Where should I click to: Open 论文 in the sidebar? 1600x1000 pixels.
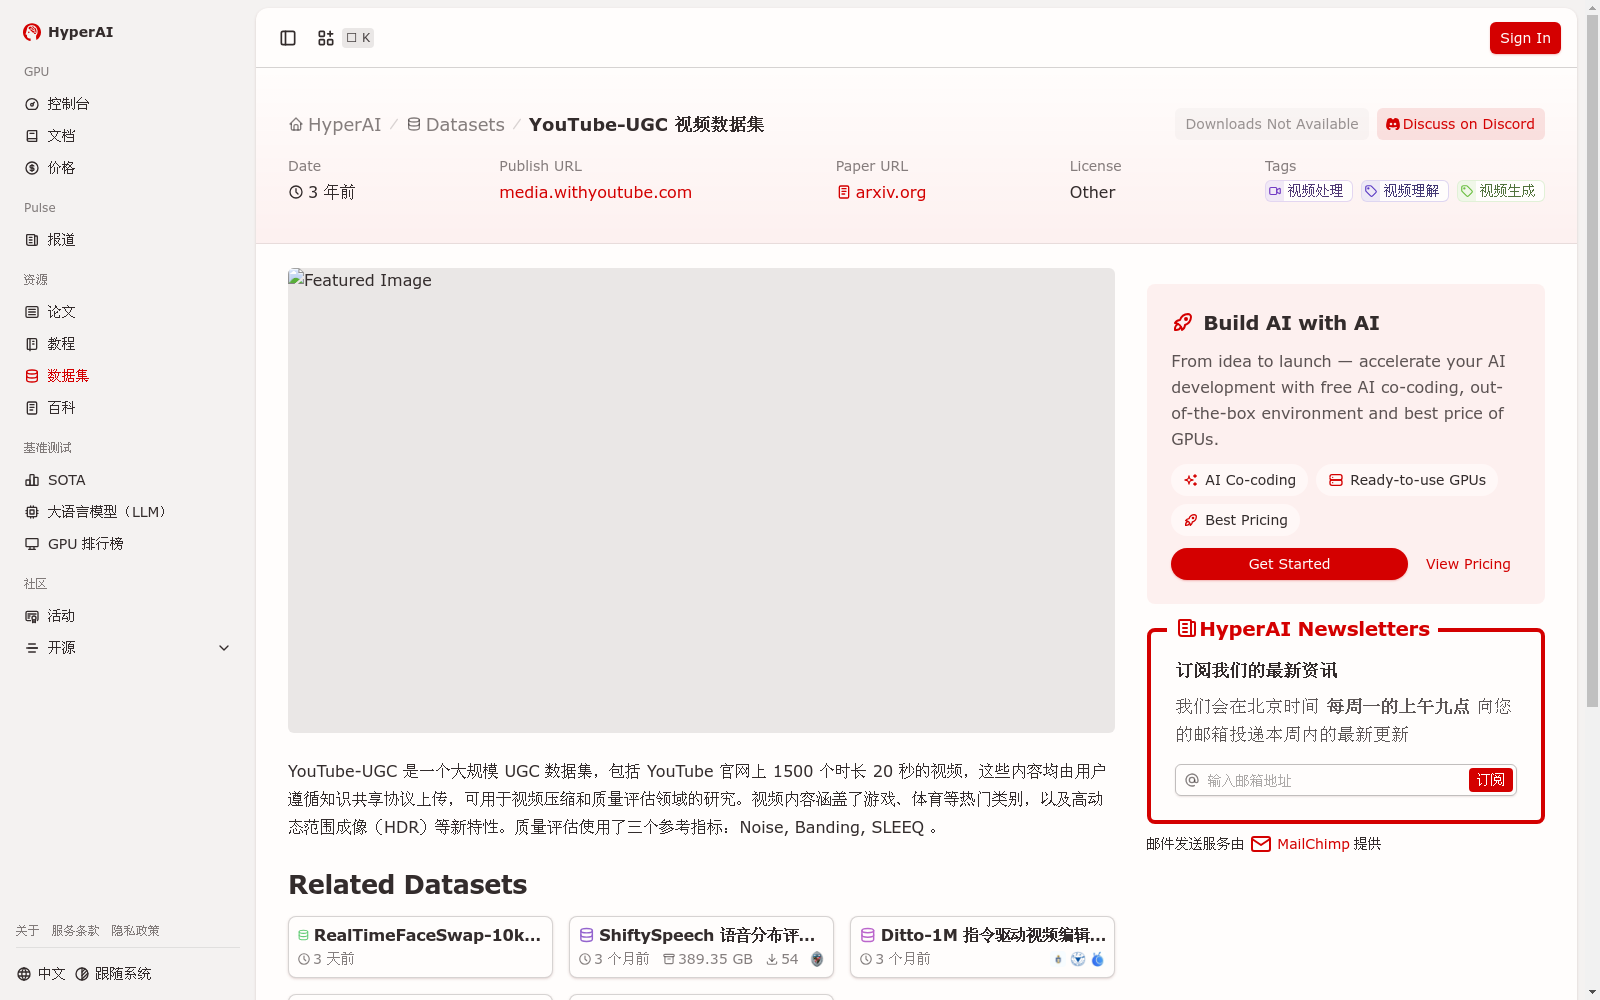tap(128, 312)
